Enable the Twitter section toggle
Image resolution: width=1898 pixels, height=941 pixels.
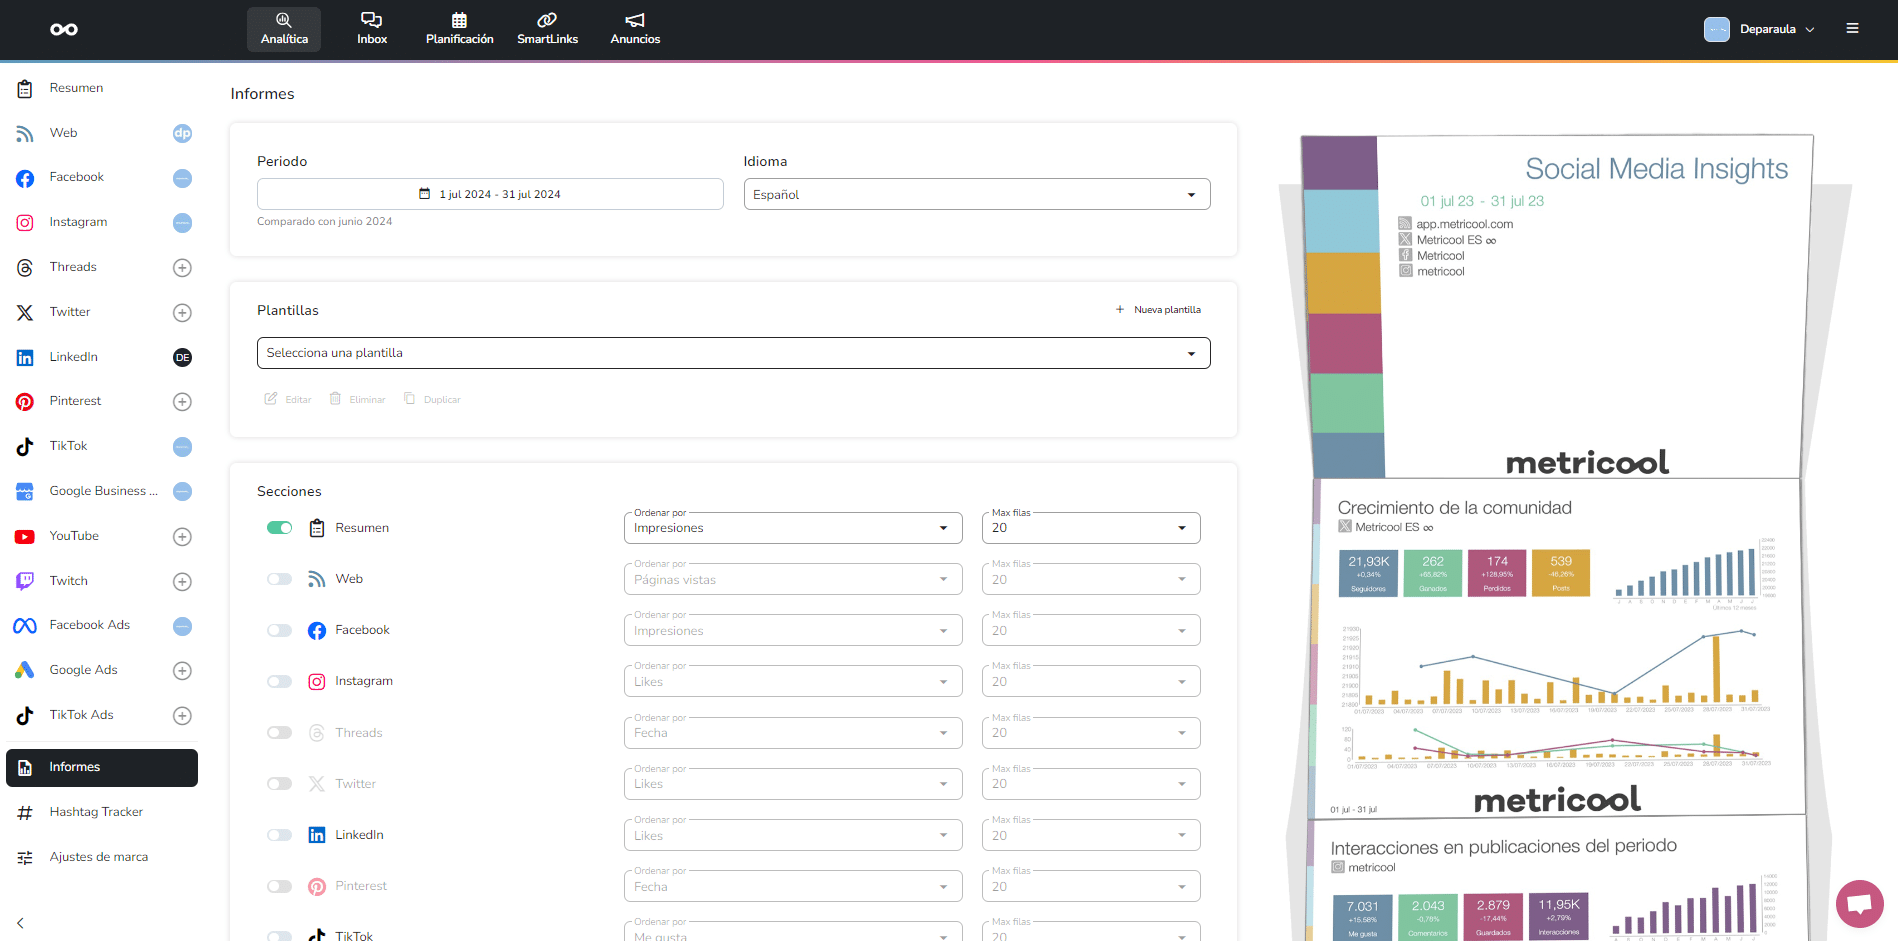coord(279,784)
